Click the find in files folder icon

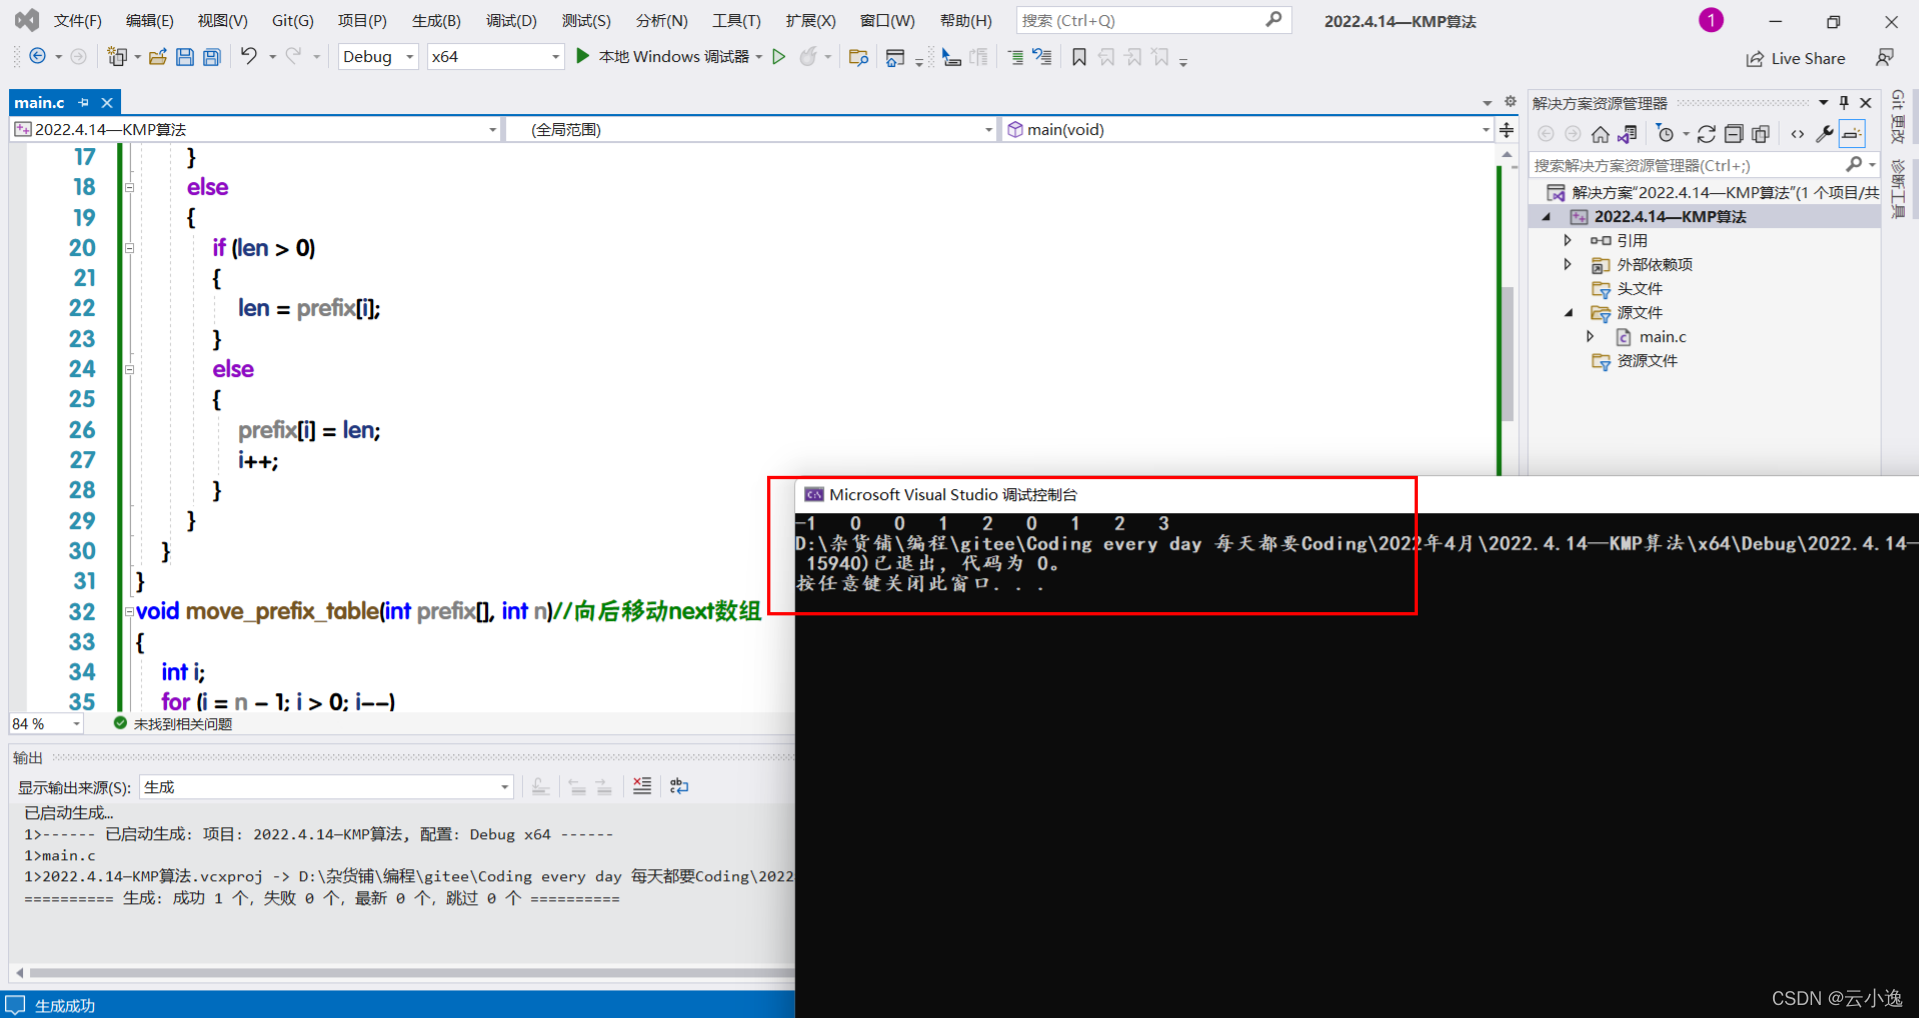858,57
